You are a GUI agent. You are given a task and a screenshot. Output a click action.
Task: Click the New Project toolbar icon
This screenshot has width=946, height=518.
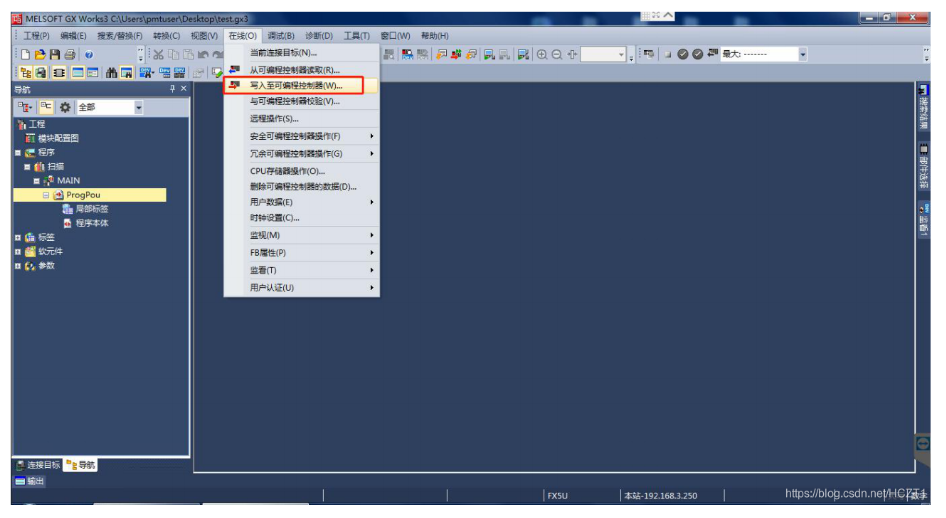(x=25, y=54)
